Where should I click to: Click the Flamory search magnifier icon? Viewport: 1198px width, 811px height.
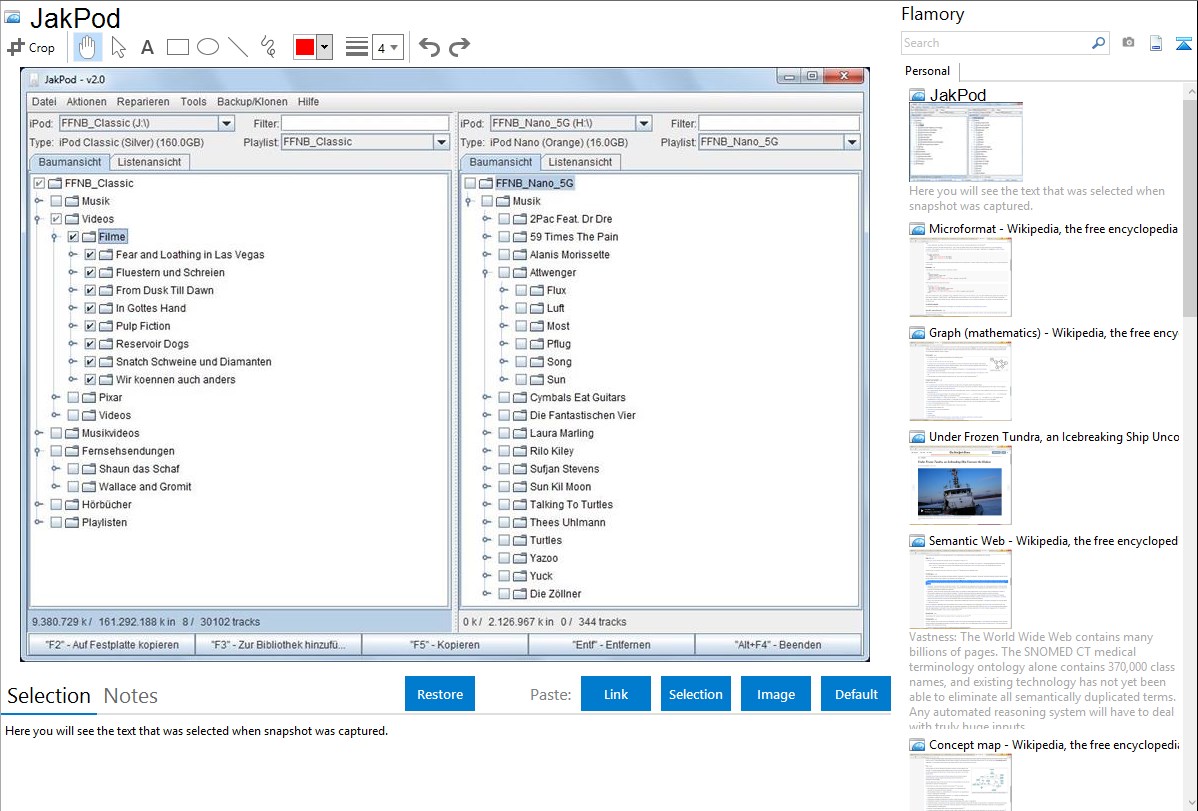pyautogui.click(x=1098, y=43)
